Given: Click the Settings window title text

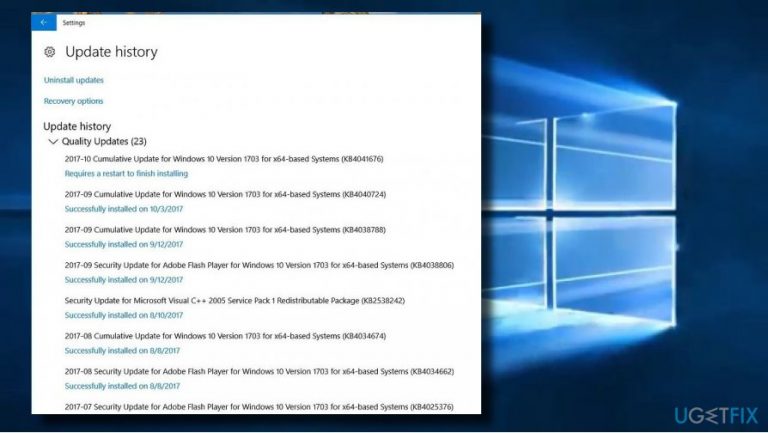Looking at the screenshot, I should (x=74, y=23).
